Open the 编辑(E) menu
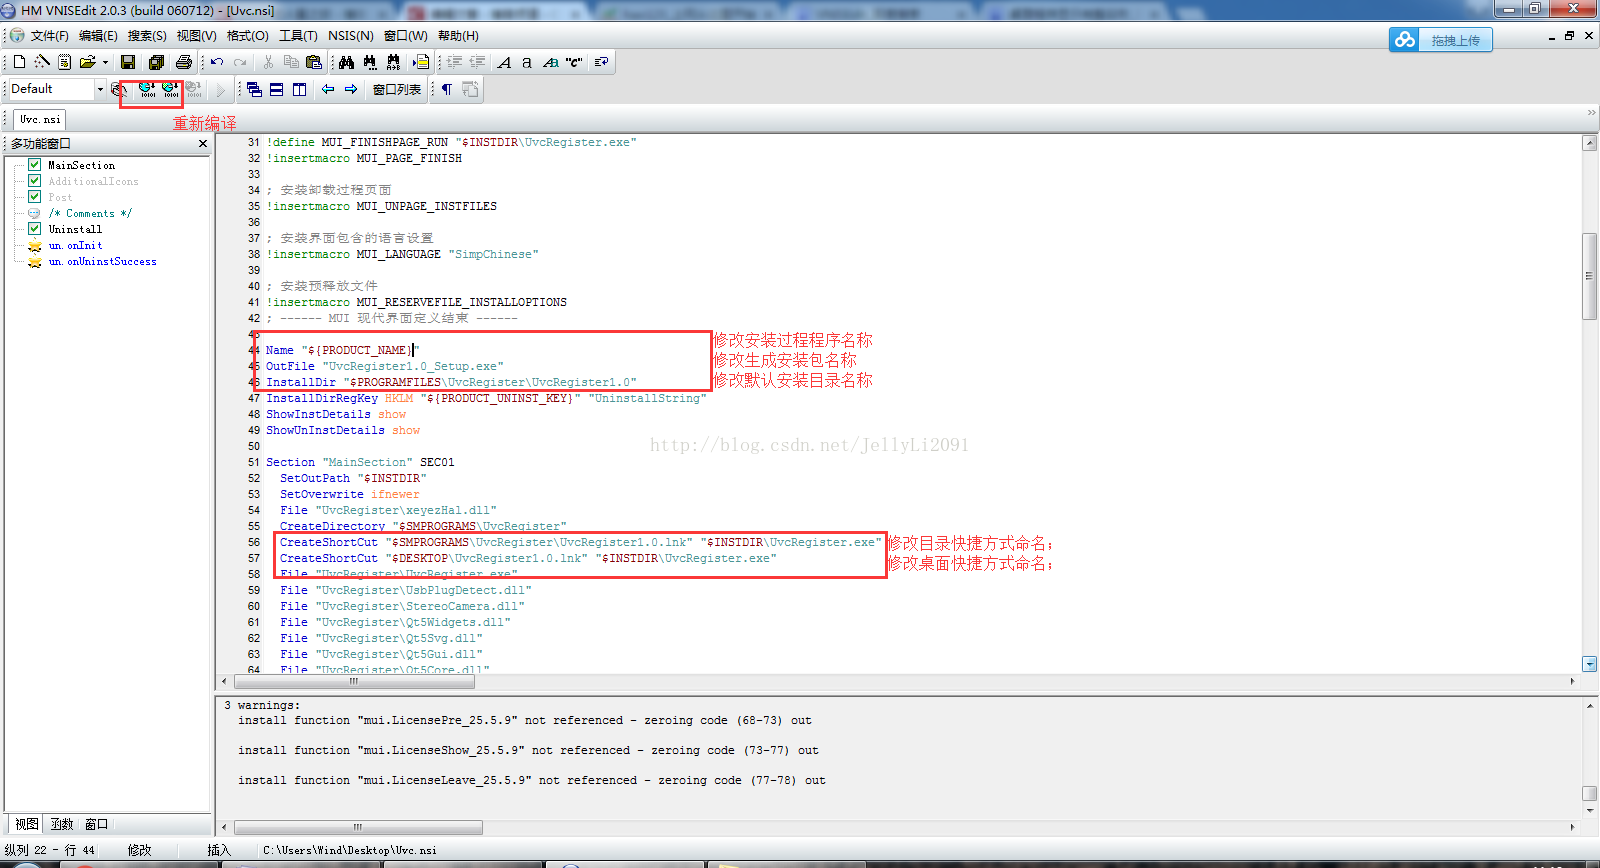Image resolution: width=1600 pixels, height=868 pixels. click(98, 36)
